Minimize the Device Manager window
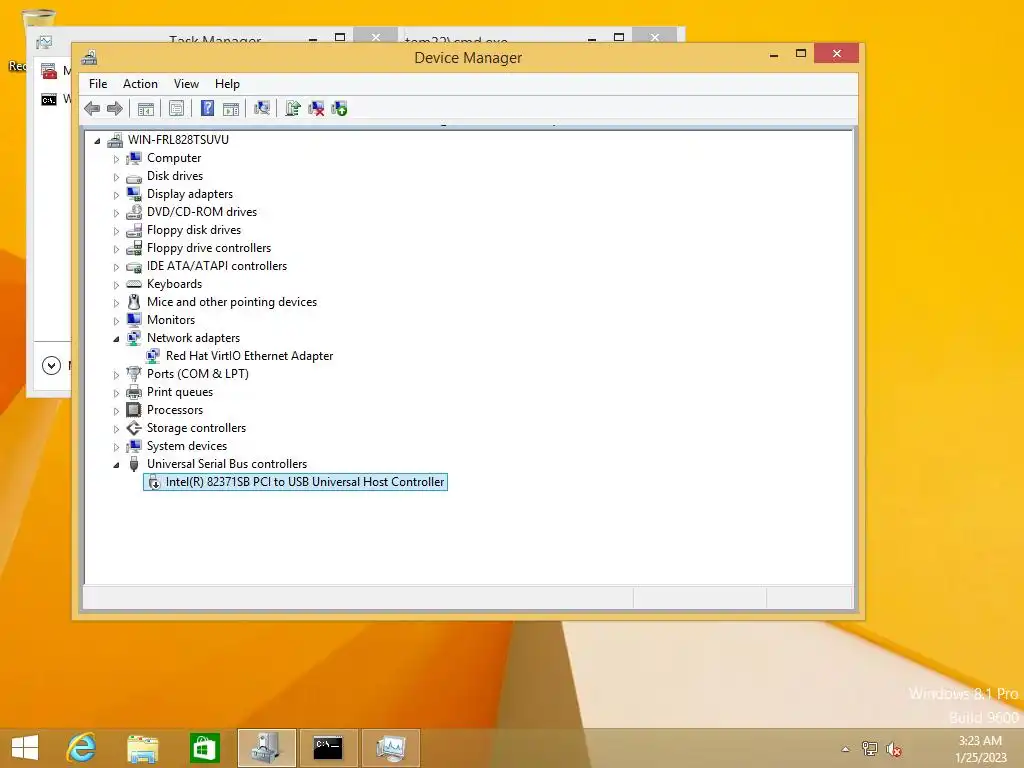Viewport: 1024px width, 768px height. point(774,54)
